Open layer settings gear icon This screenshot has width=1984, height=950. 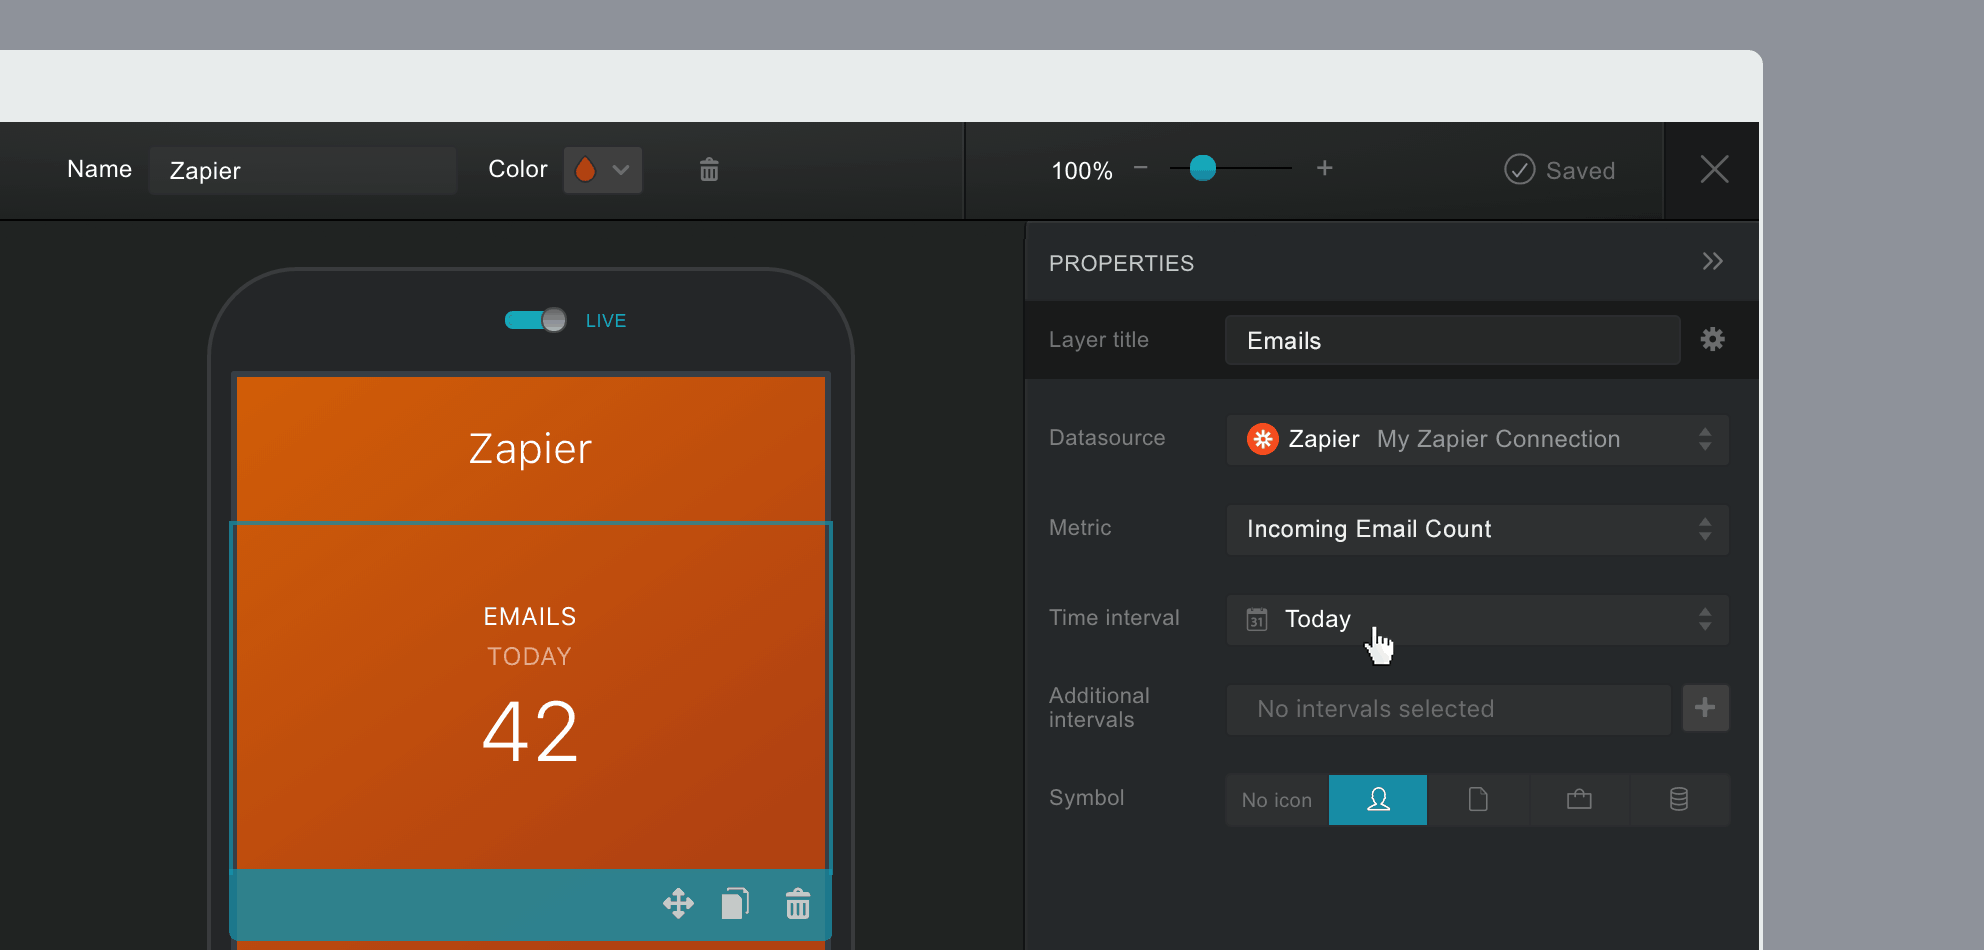pyautogui.click(x=1712, y=339)
